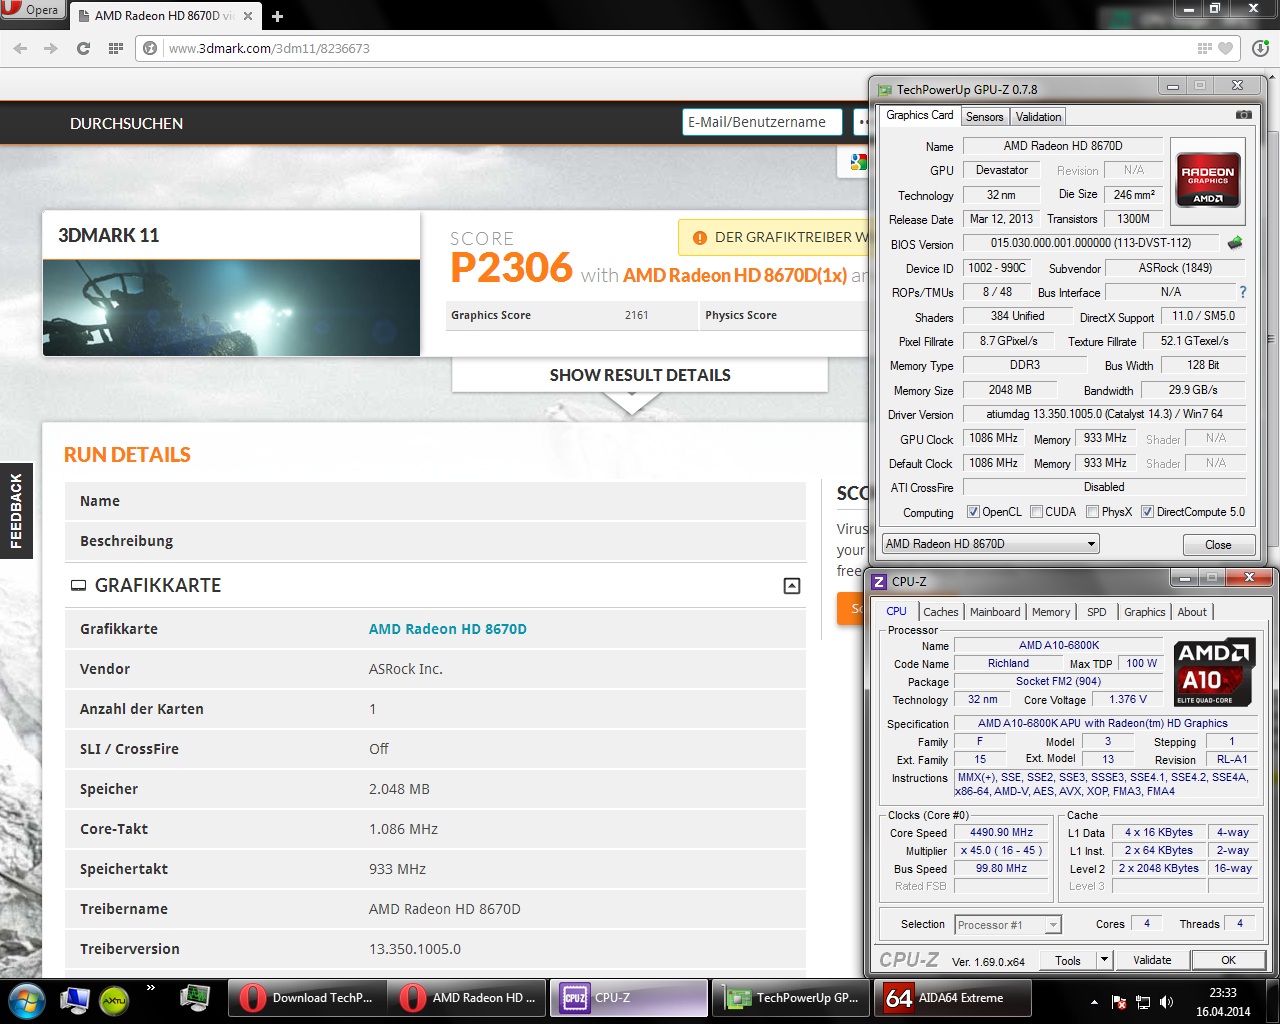This screenshot has width=1280, height=1024.
Task: Click the heart bookmark icon
Action: point(1225,48)
